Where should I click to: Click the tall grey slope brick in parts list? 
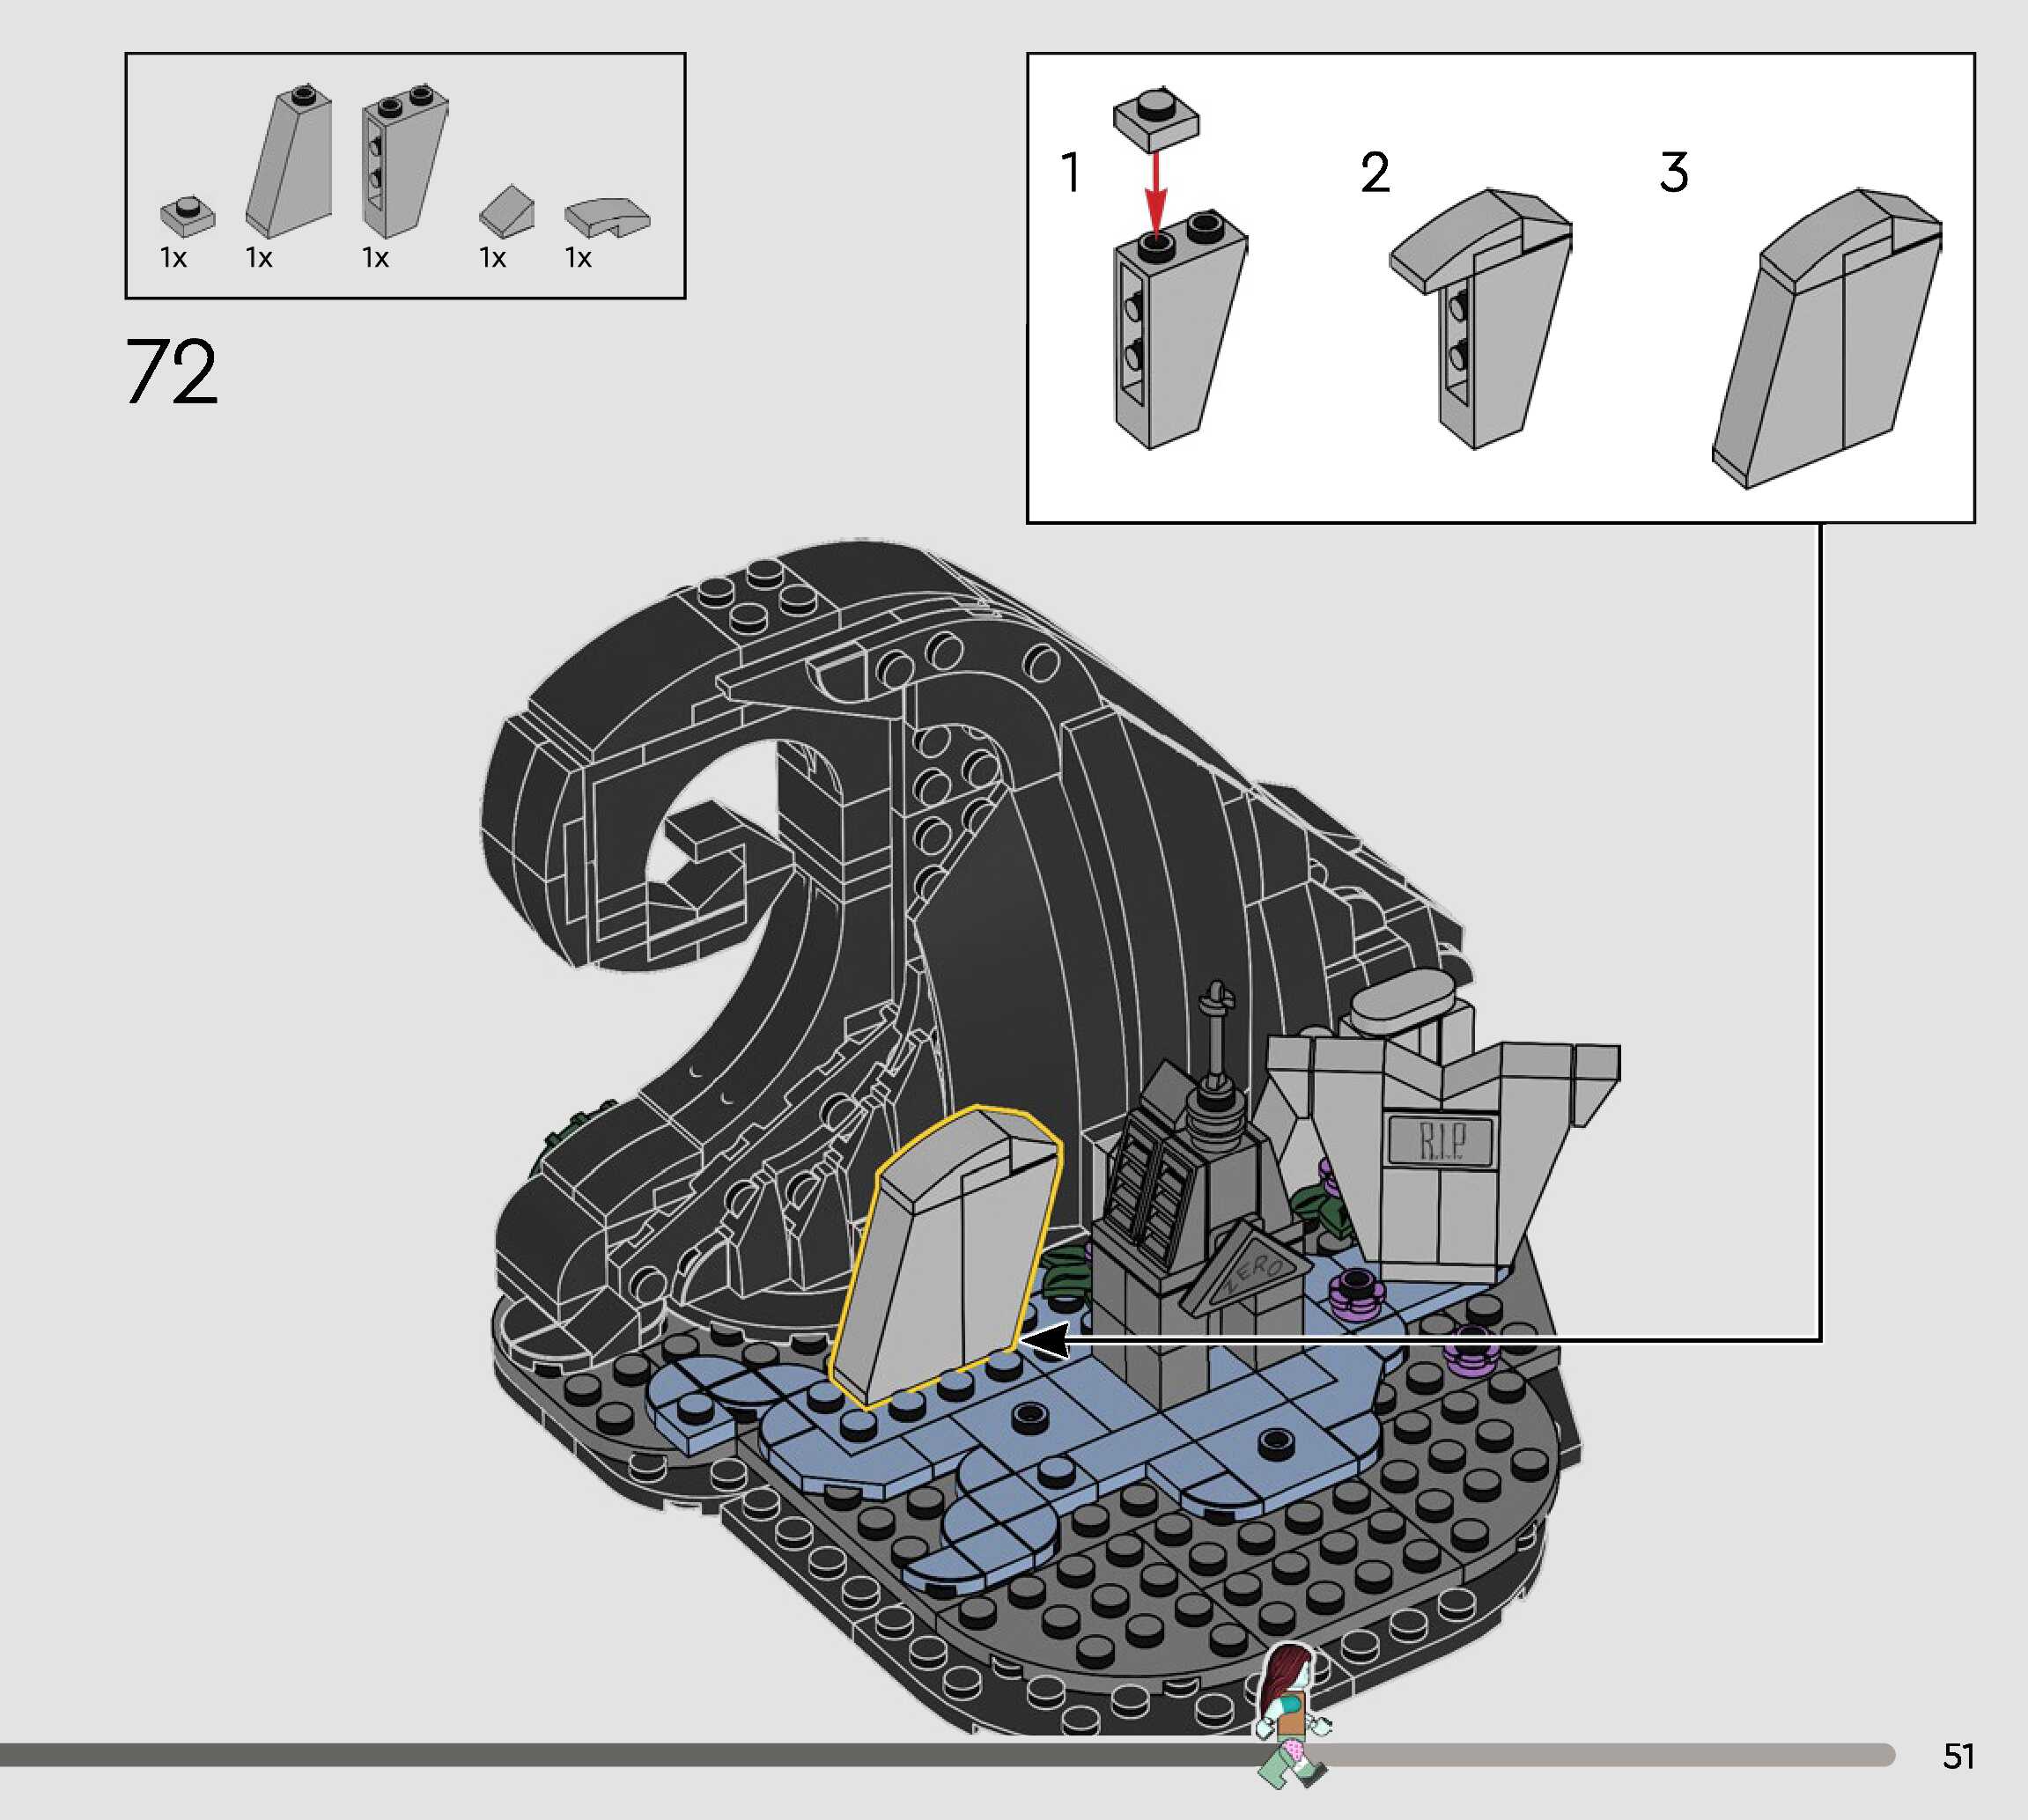tap(290, 162)
